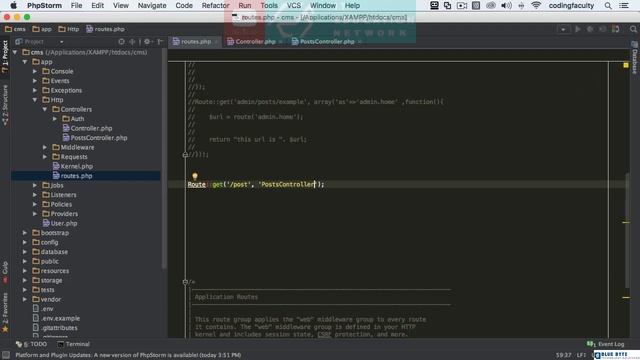This screenshot has height=360, width=640.
Task: Open the run configuration dropdown
Action: click(x=563, y=29)
